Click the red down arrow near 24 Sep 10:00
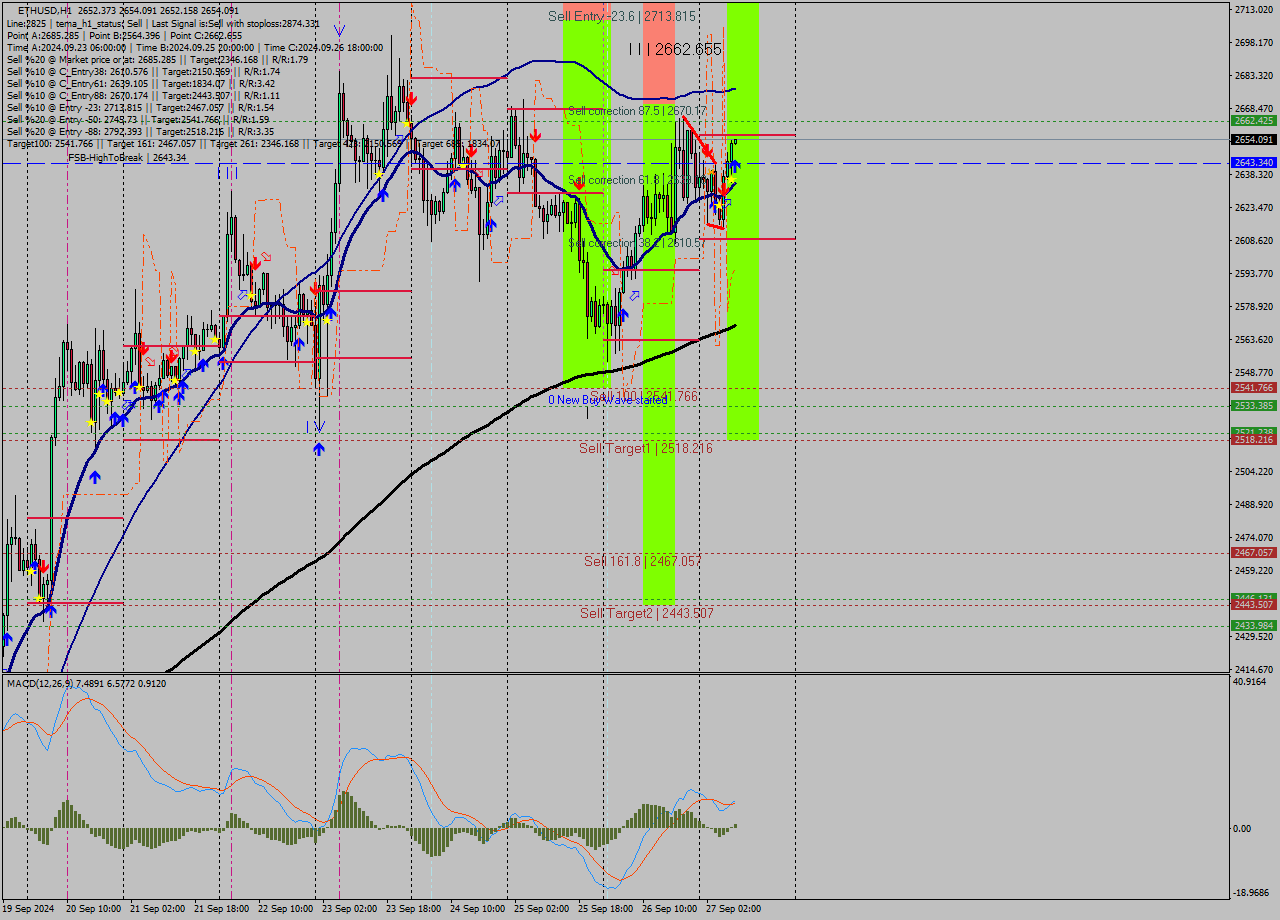Image resolution: width=1280 pixels, height=920 pixels. pos(471,152)
